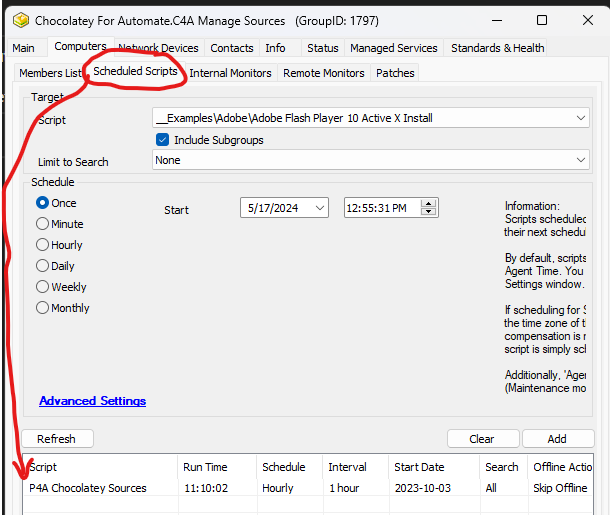This screenshot has height=515, width=610.
Task: Sort by the Start Date column header
Action: 434,467
